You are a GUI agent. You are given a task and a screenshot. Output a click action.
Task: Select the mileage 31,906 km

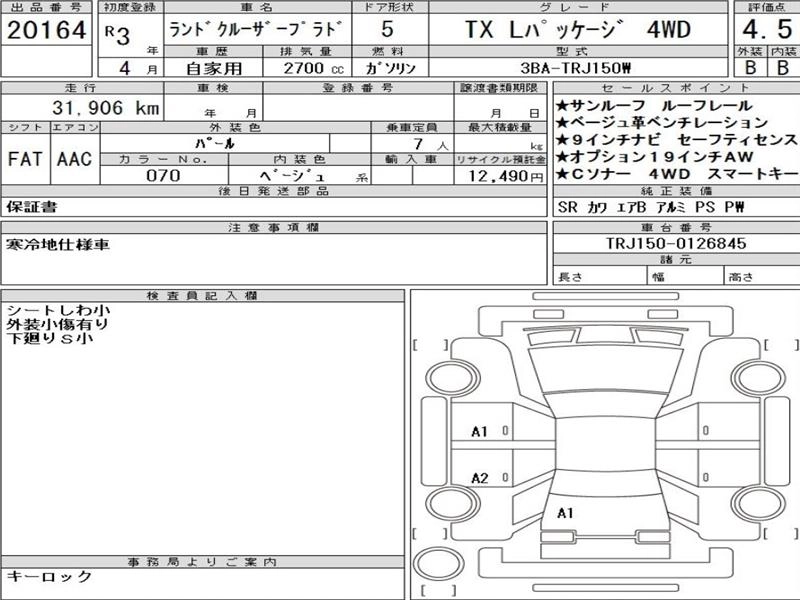pos(106,108)
